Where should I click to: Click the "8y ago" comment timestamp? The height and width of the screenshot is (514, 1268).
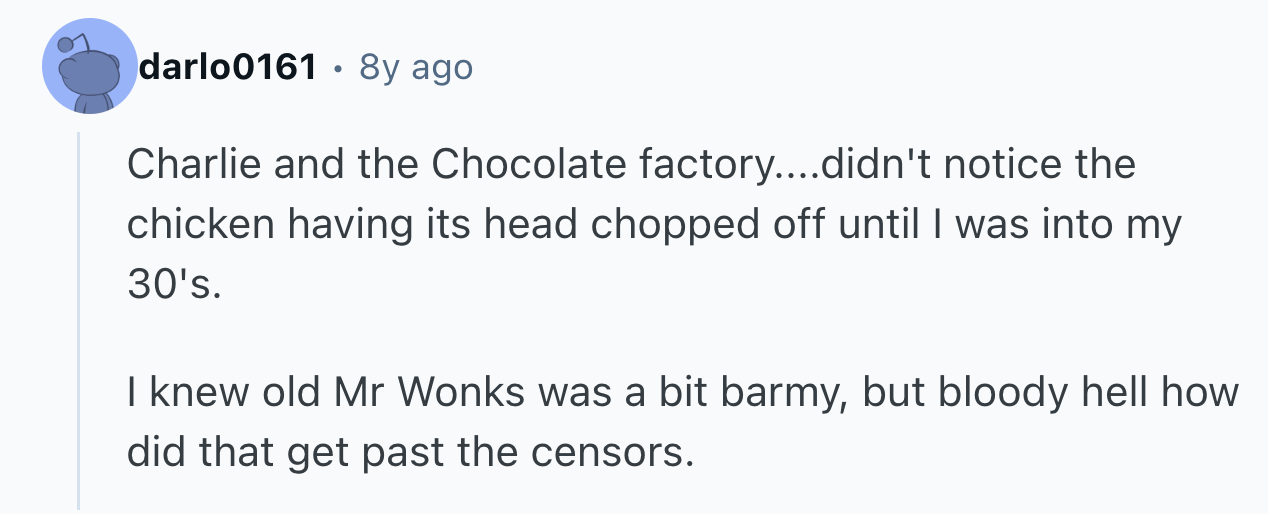tap(415, 67)
